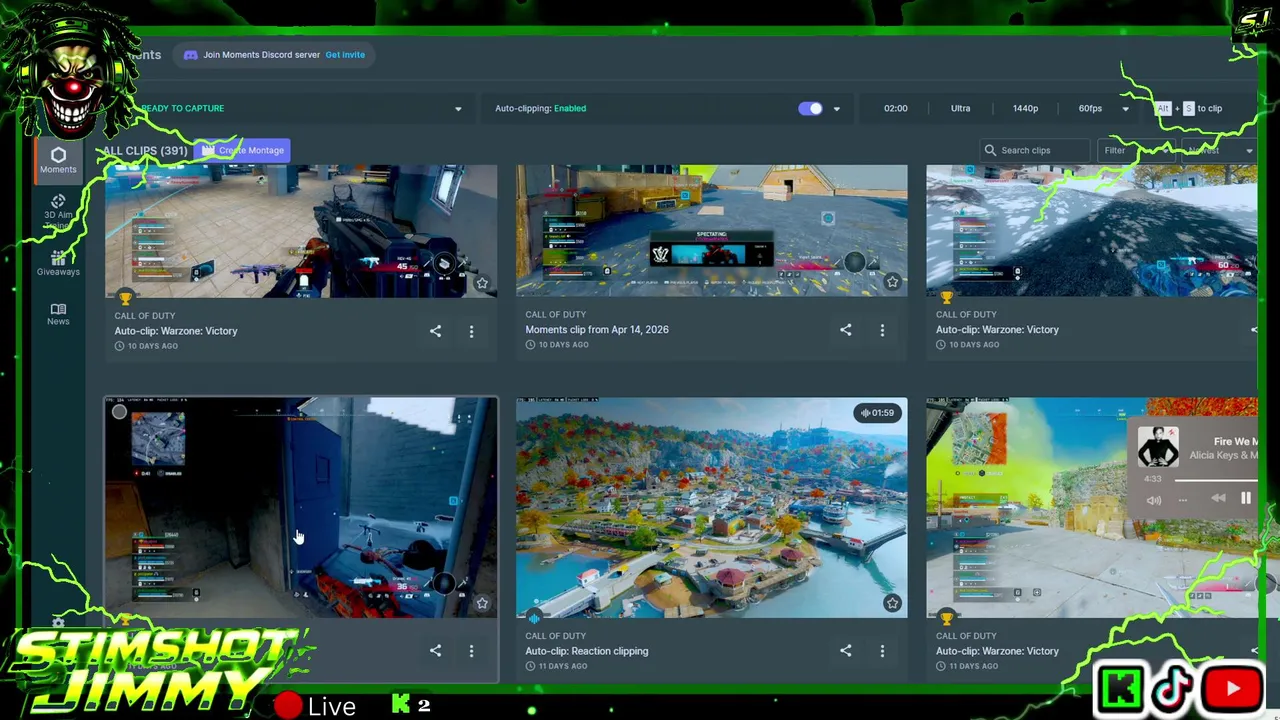This screenshot has height=720, width=1280.
Task: Favorite the hovered dark room clip star
Action: coord(482,603)
